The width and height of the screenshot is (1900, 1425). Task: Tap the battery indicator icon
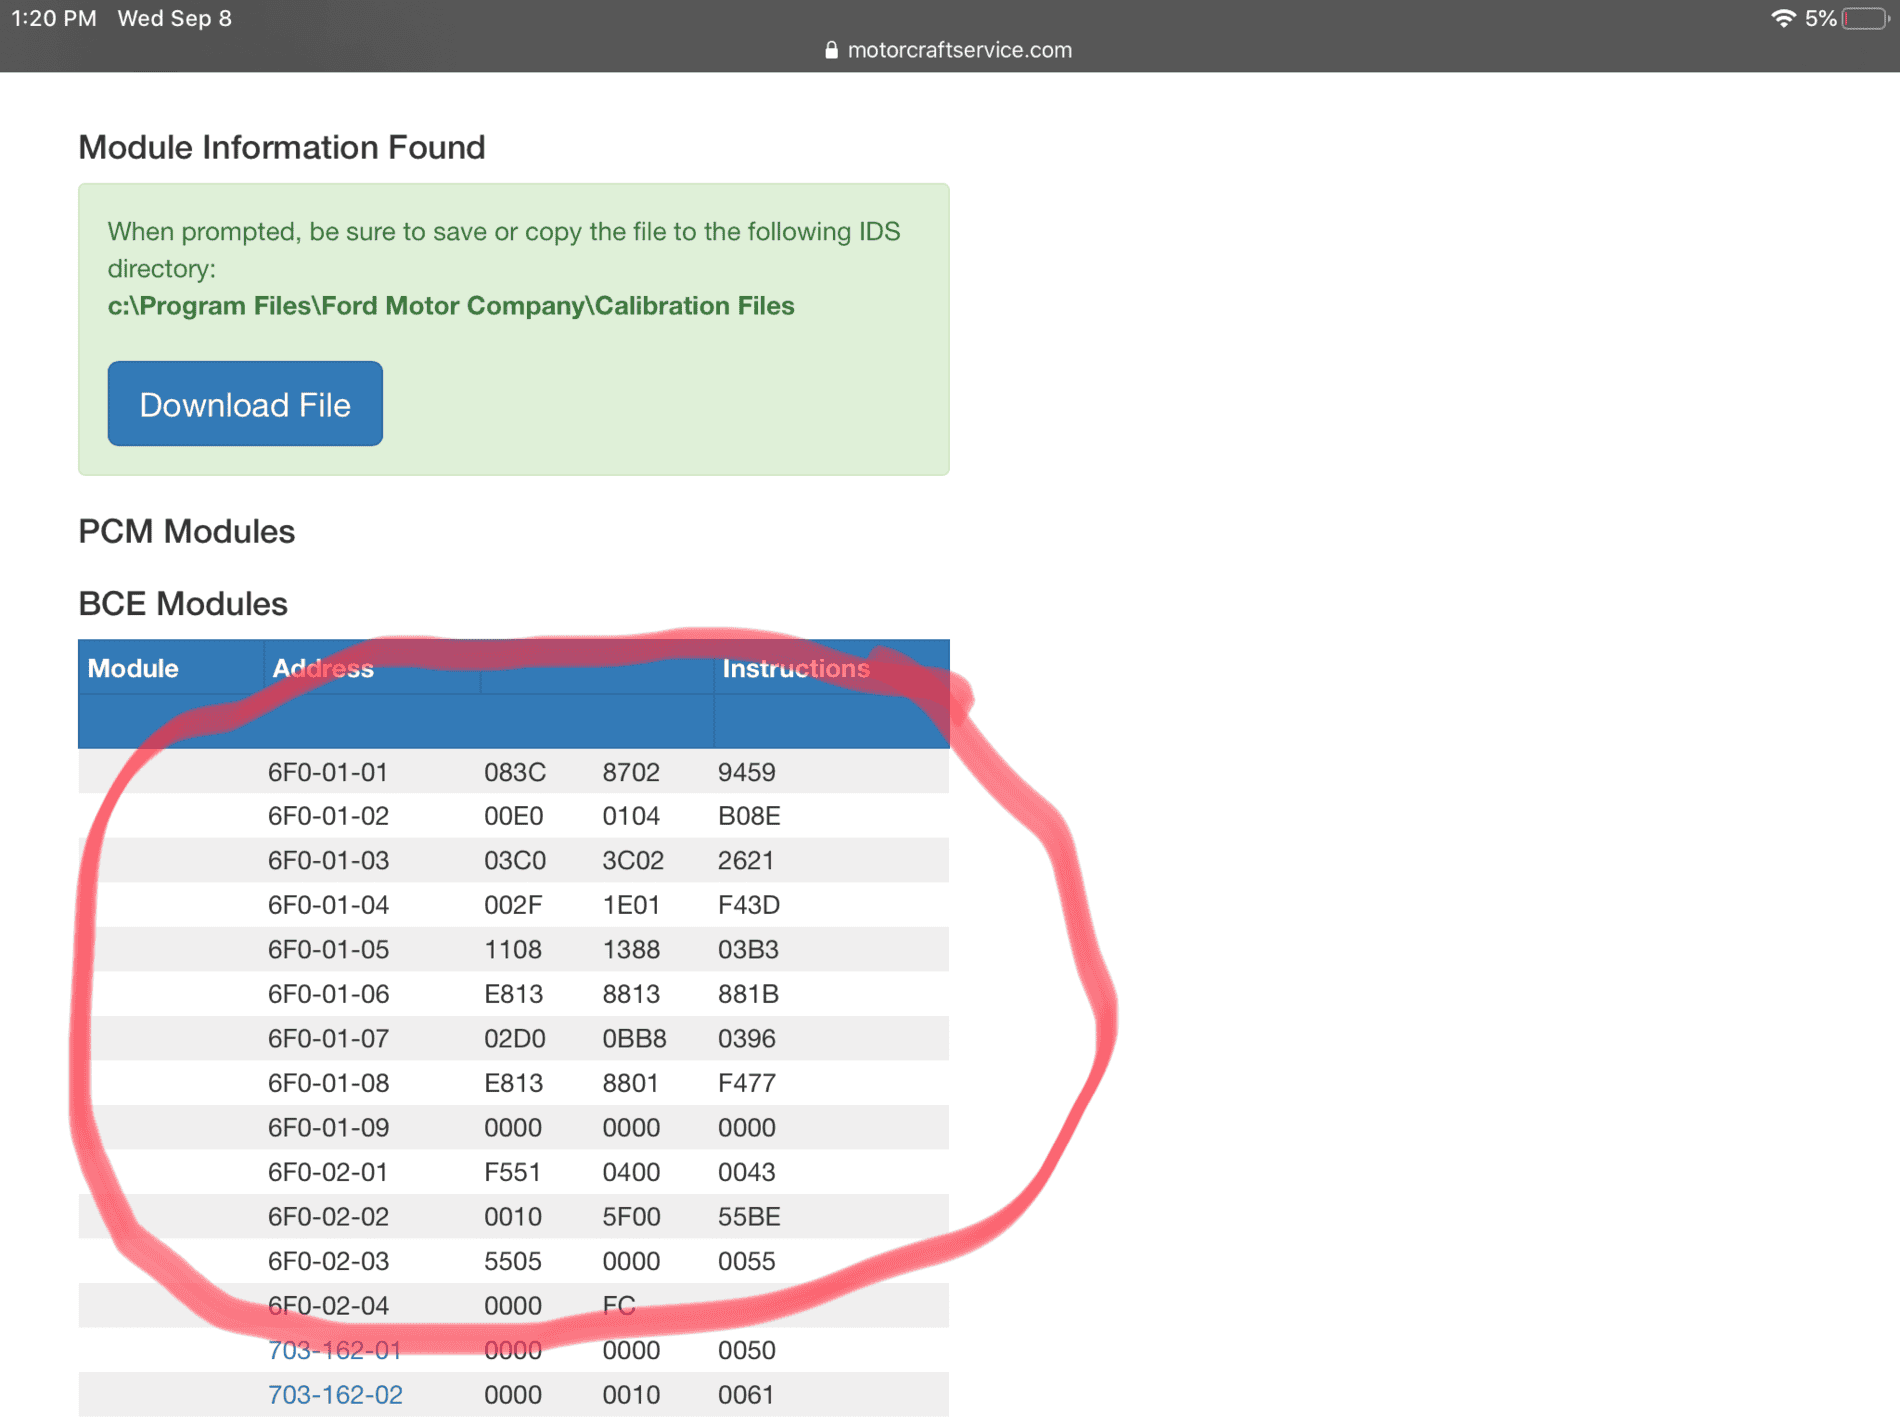click(x=1865, y=18)
